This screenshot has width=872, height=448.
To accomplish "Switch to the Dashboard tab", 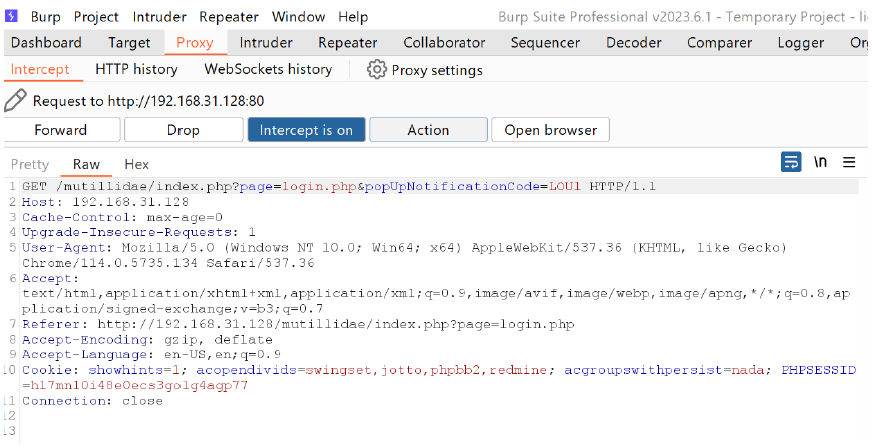I will tap(46, 43).
